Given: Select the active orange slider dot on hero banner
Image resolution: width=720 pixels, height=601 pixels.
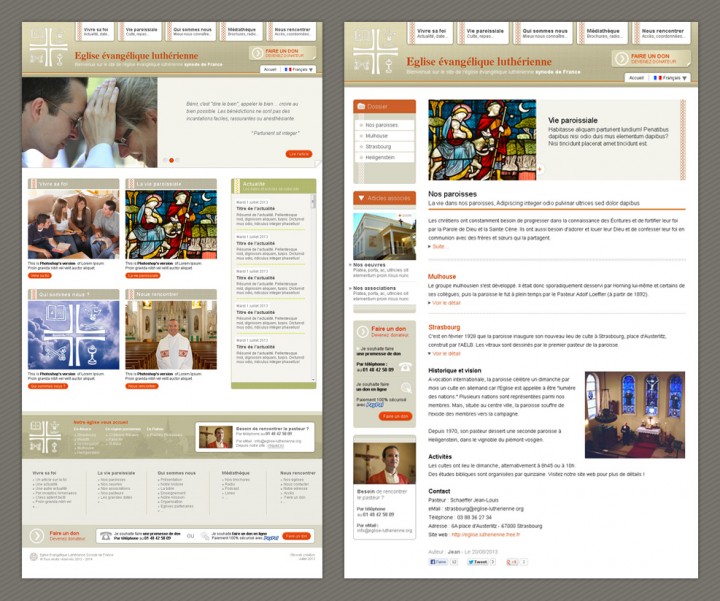Looking at the screenshot, I should 171,160.
